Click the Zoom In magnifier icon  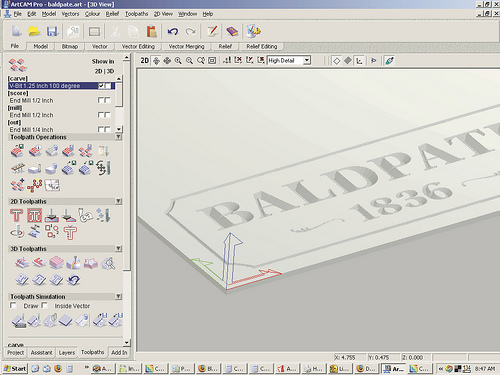click(x=178, y=61)
